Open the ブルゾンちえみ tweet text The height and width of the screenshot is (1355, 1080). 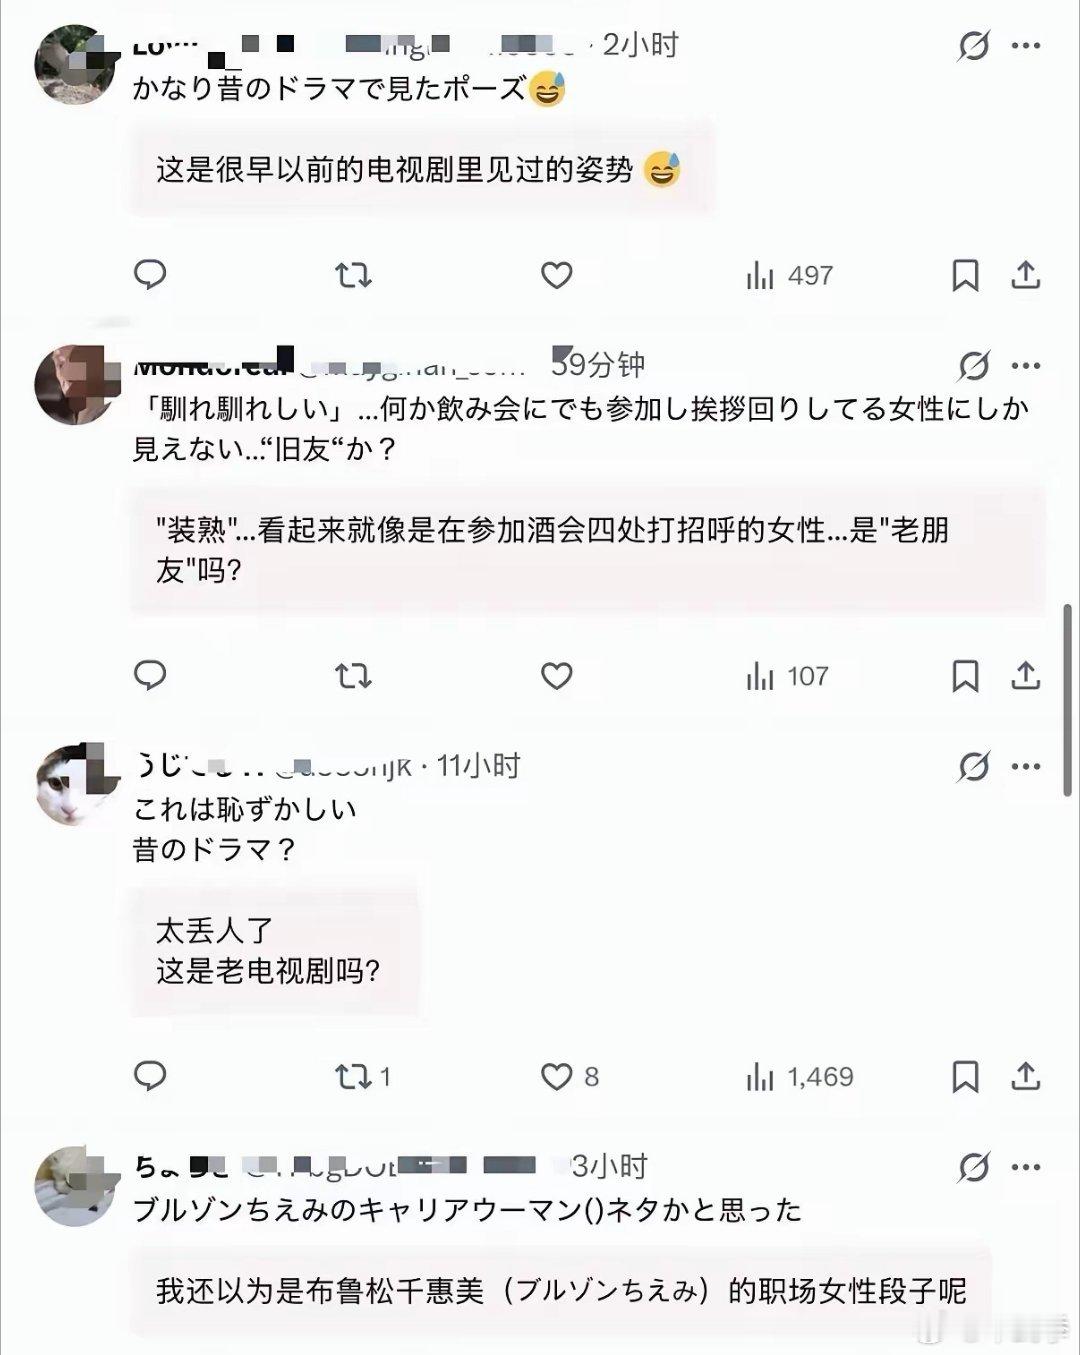467,1210
